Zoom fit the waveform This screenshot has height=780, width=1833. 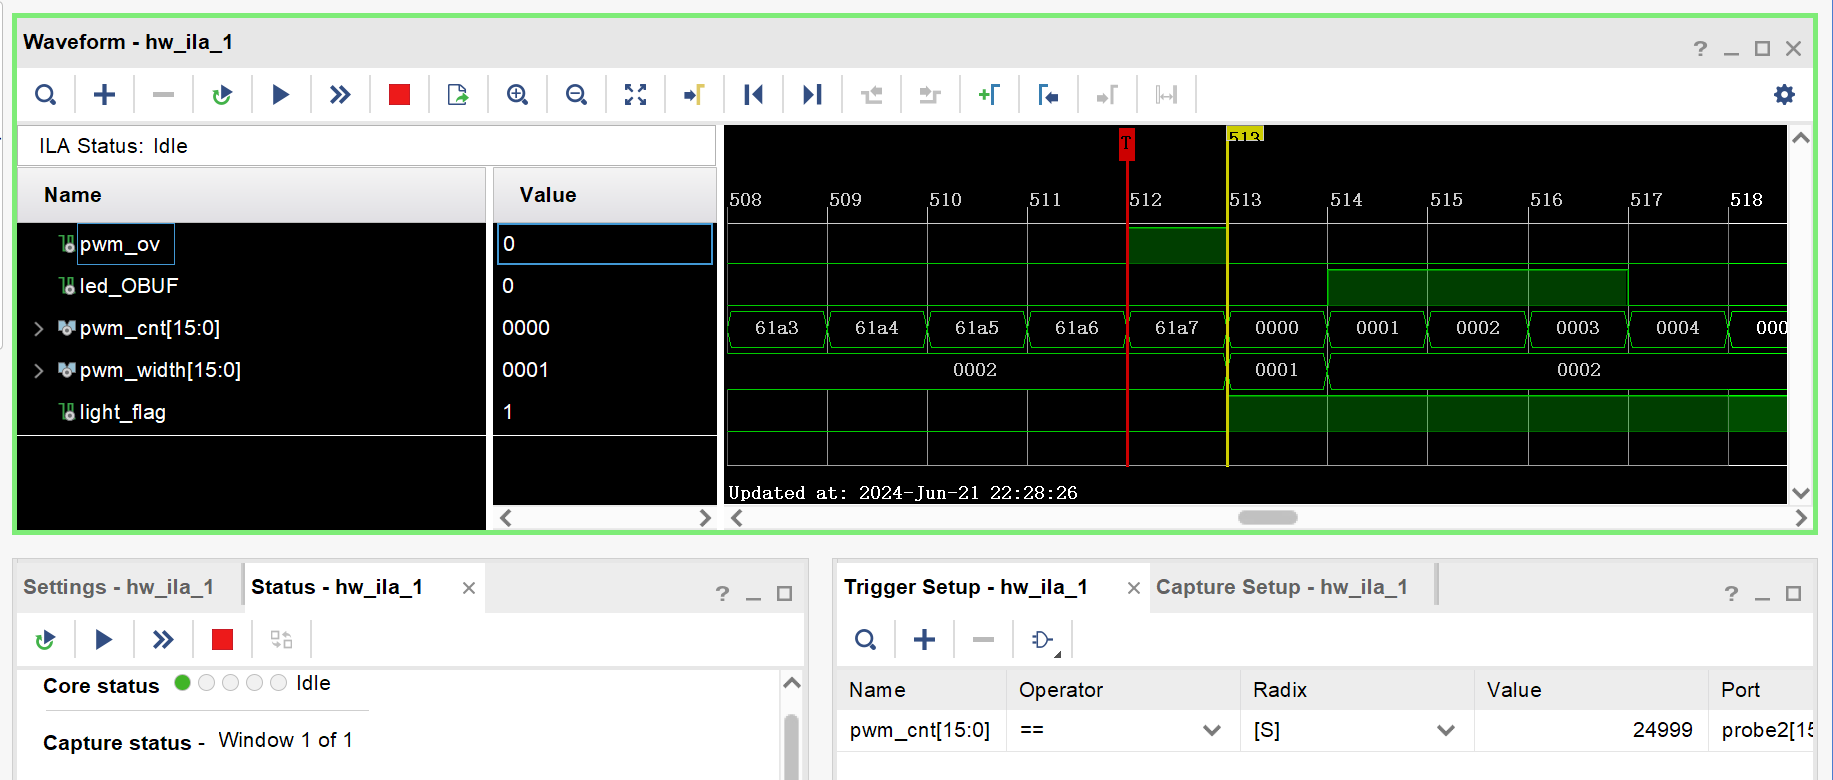635,95
